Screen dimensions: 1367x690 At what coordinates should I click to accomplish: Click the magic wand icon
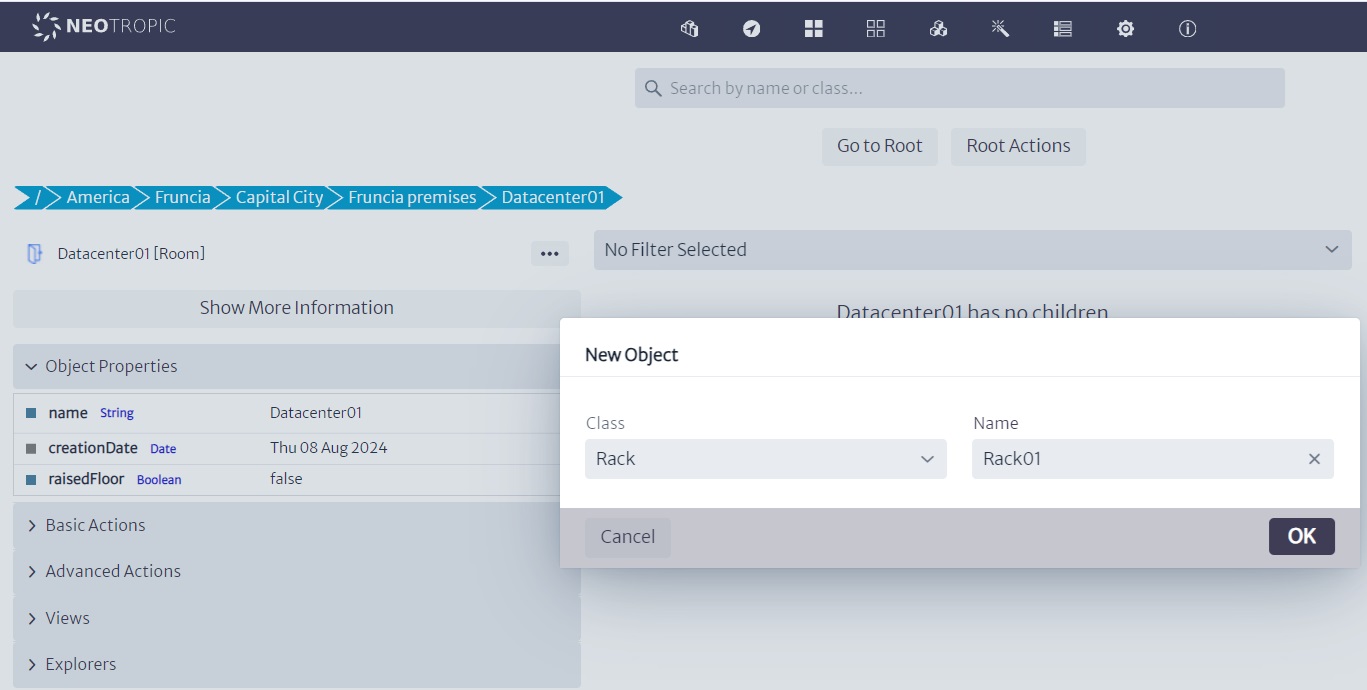click(x=1000, y=29)
